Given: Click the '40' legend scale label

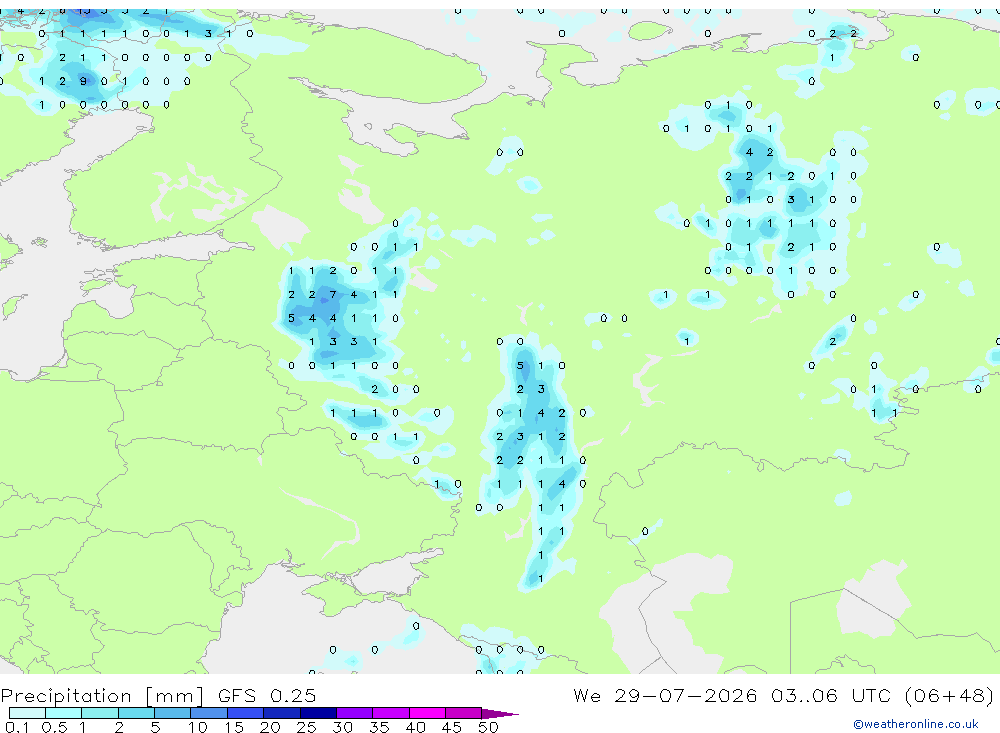Looking at the screenshot, I should point(415,727).
